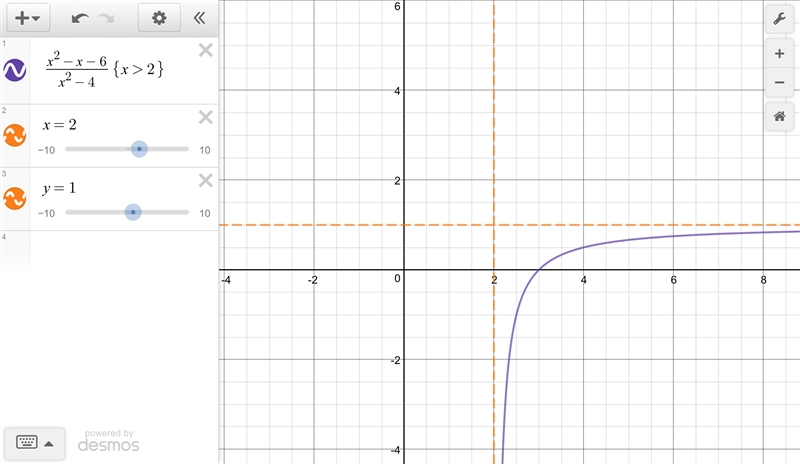Zoom out on the graph
The image size is (800, 464).
coord(779,82)
